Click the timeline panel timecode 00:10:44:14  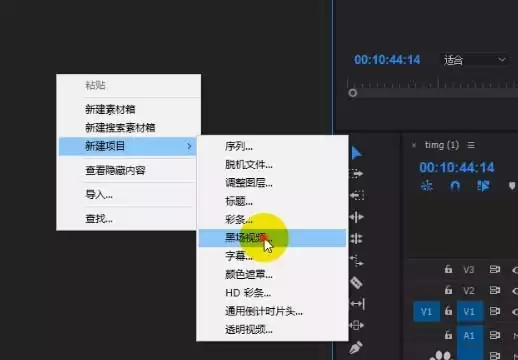457,167
